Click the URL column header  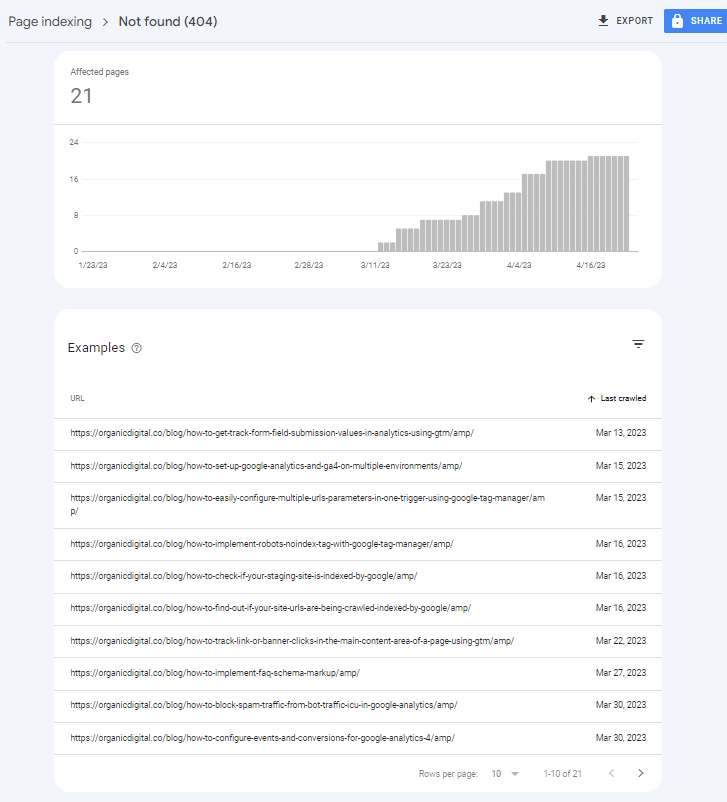77,398
